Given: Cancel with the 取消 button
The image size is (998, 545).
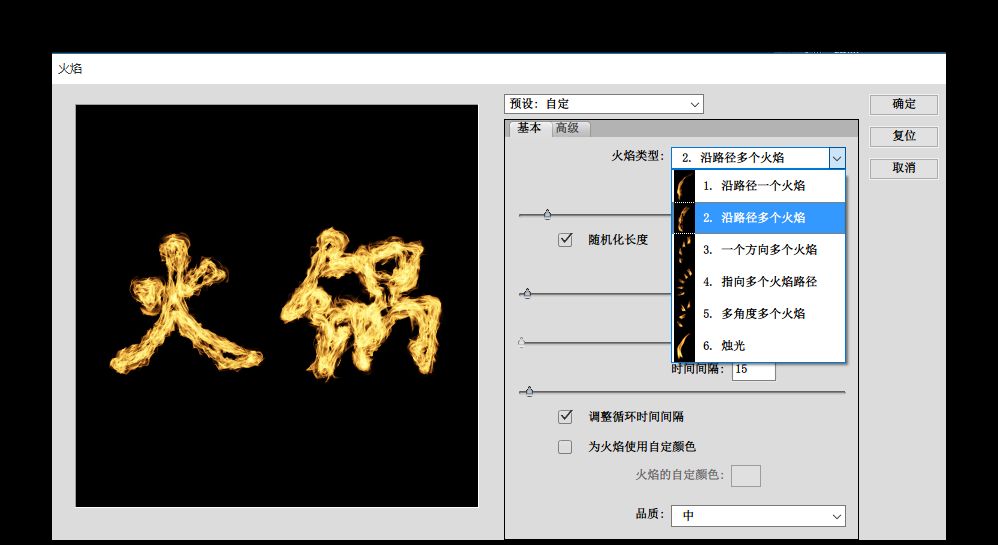Looking at the screenshot, I should click(904, 169).
